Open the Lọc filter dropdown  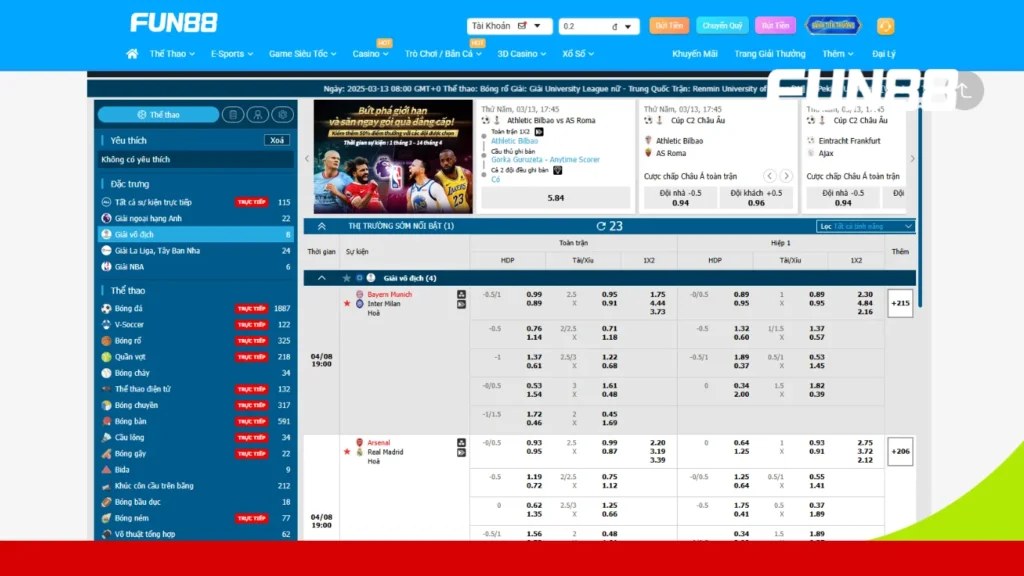[x=865, y=226]
